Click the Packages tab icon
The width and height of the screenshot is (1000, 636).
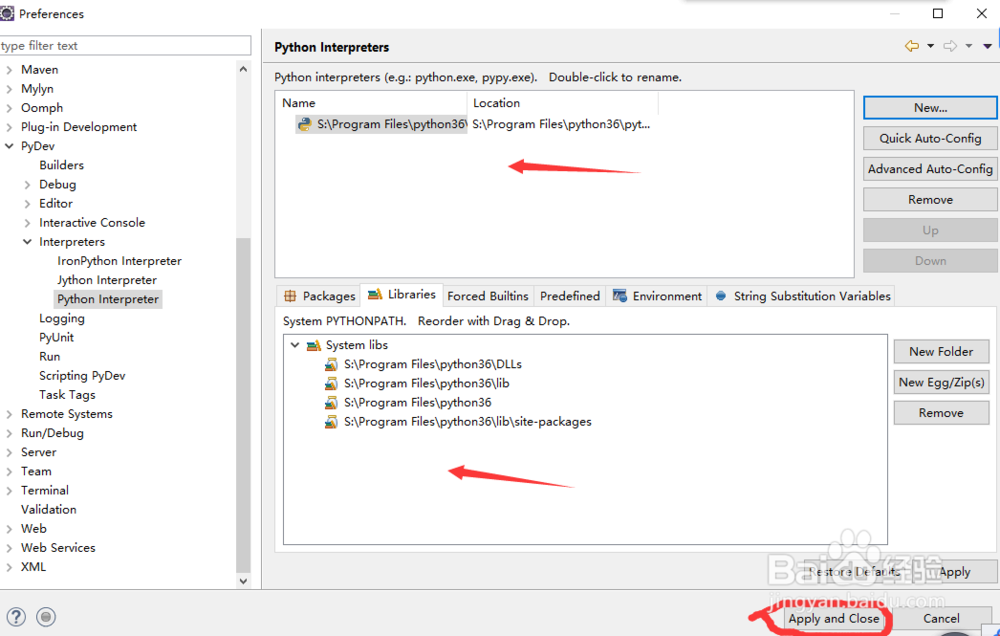point(290,296)
